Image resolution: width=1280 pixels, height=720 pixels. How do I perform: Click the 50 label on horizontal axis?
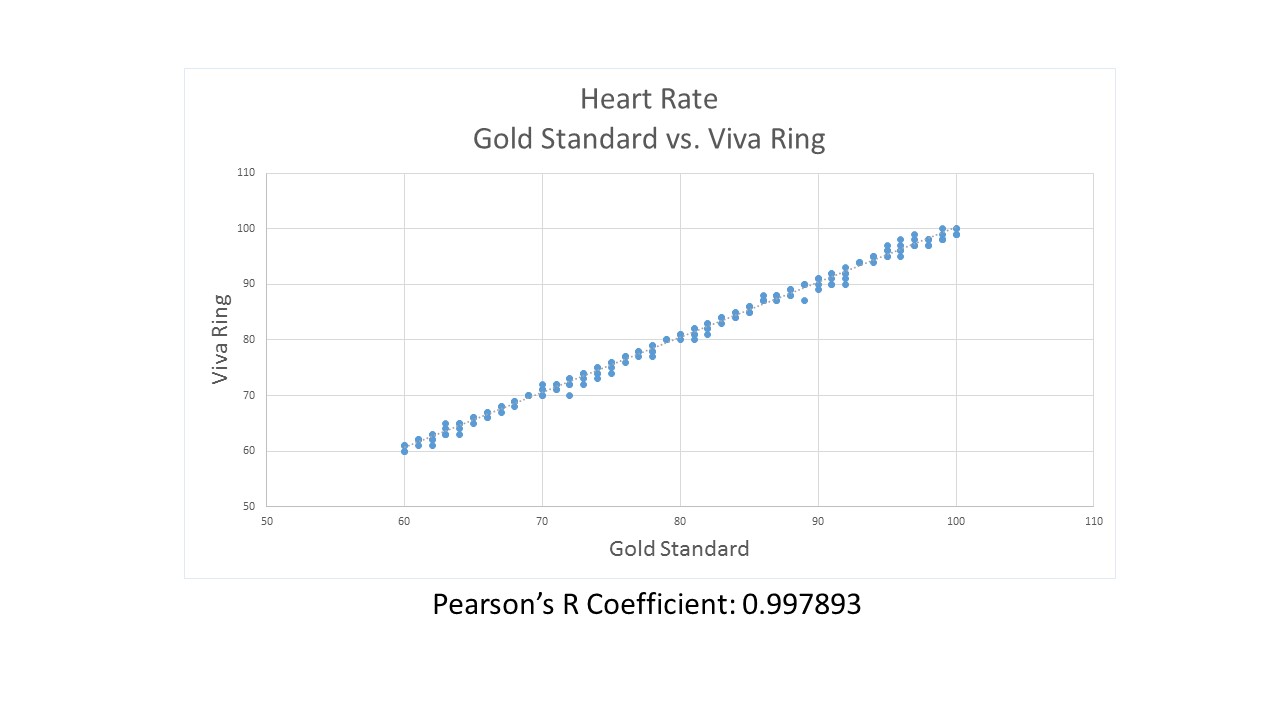click(x=266, y=521)
